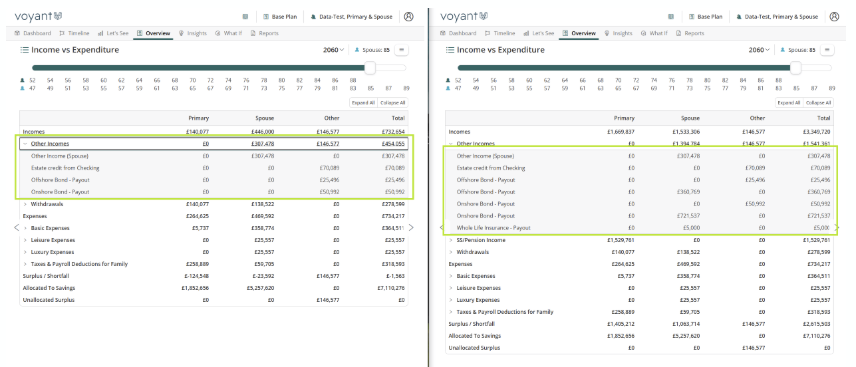Image resolution: width=856 pixels, height=367 pixels.
Task: Open Insights tab in right panel
Action: coord(618,33)
